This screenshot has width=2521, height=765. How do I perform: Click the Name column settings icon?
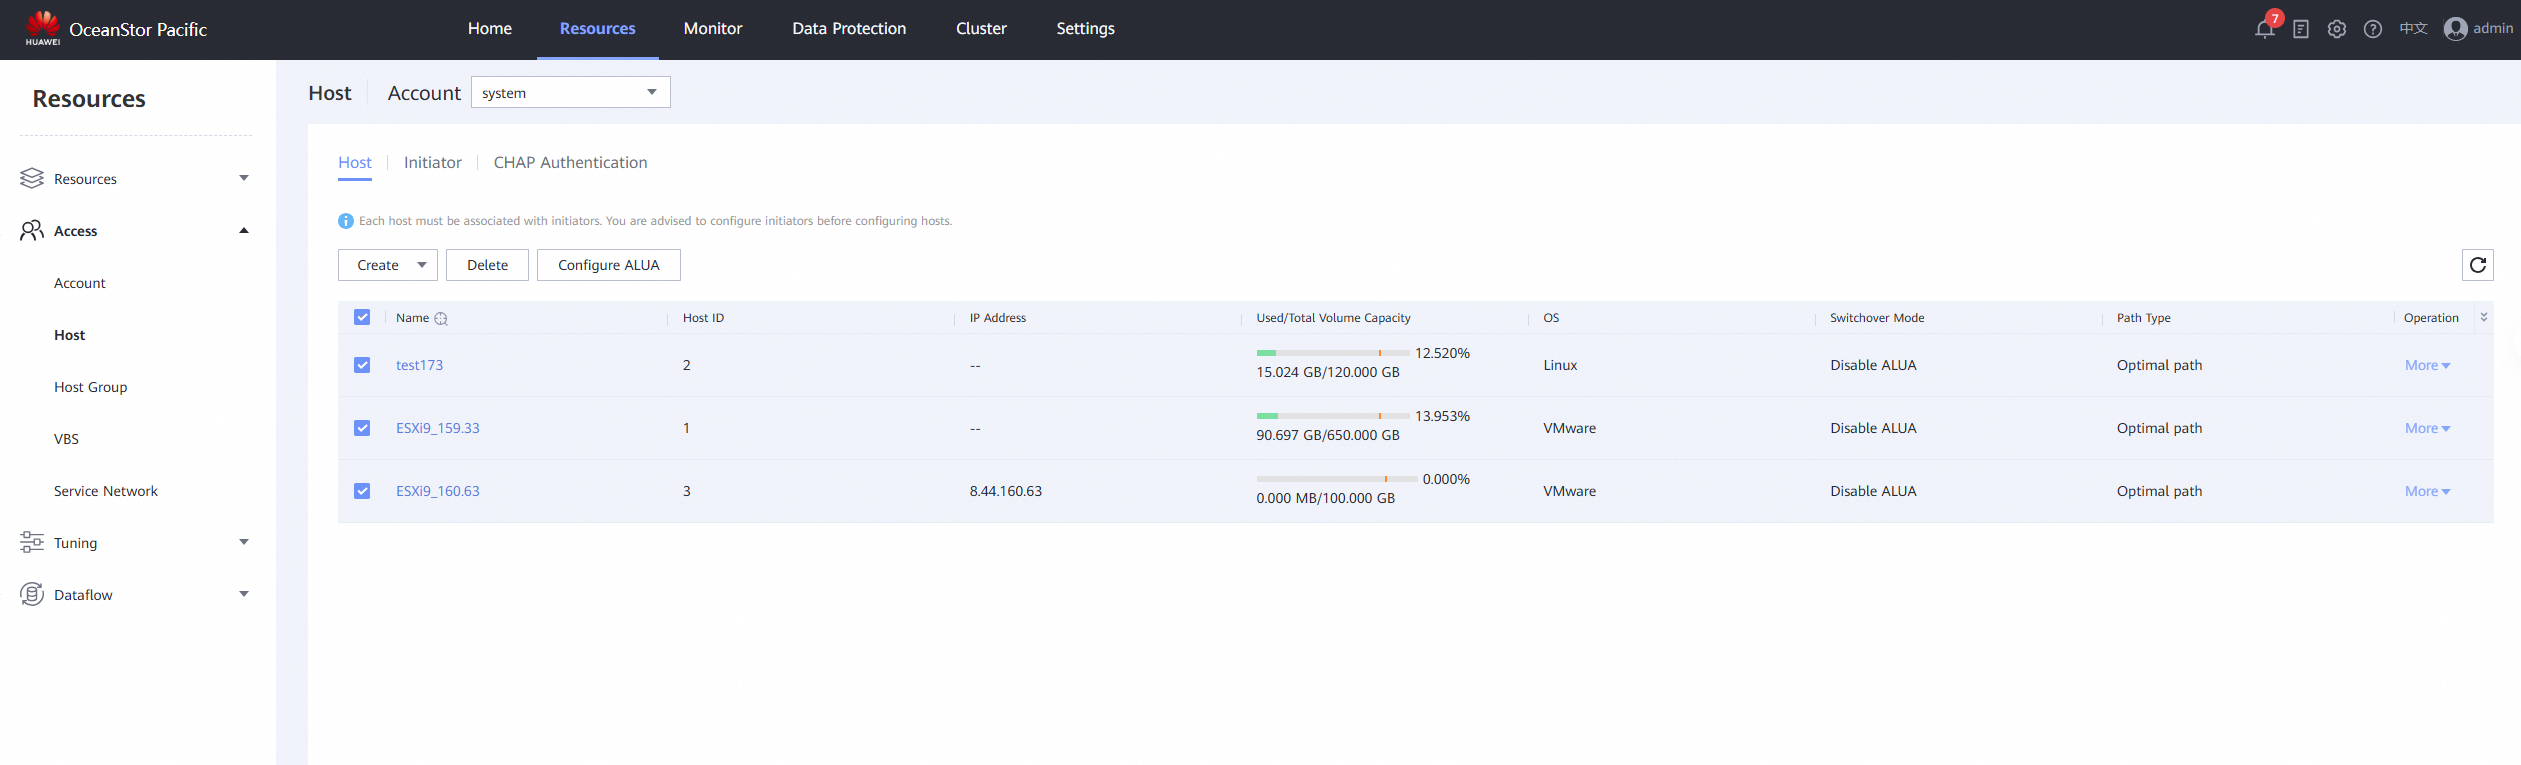[441, 319]
